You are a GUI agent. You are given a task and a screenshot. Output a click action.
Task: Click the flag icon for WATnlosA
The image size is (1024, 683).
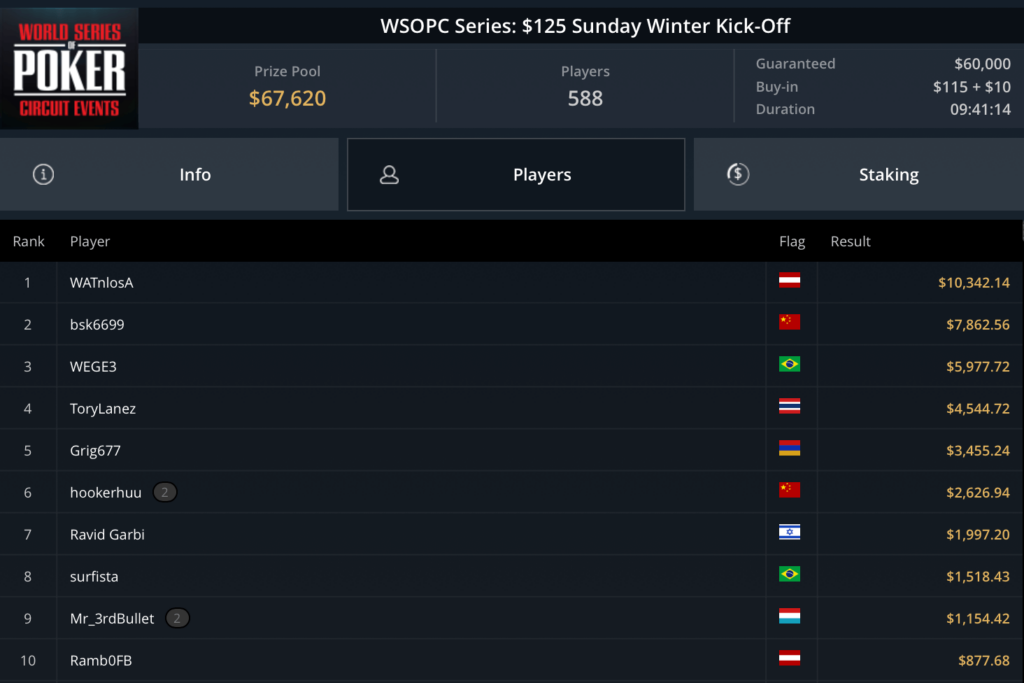[789, 281]
